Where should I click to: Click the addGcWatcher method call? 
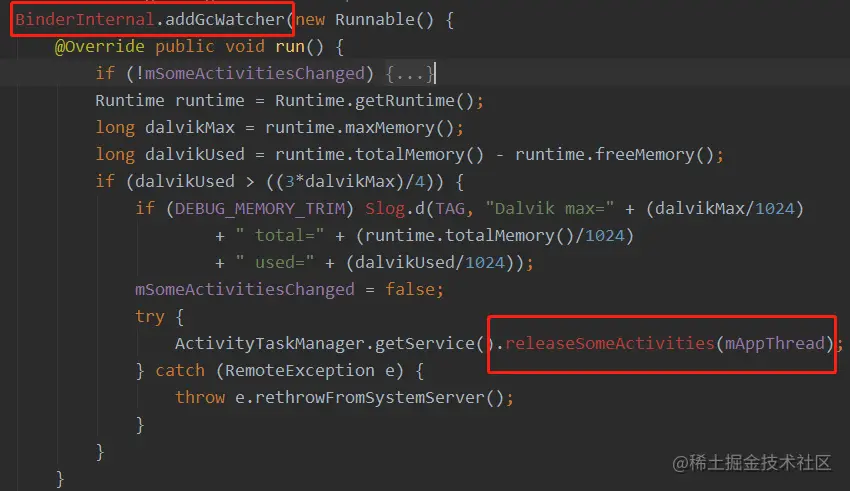pos(225,20)
